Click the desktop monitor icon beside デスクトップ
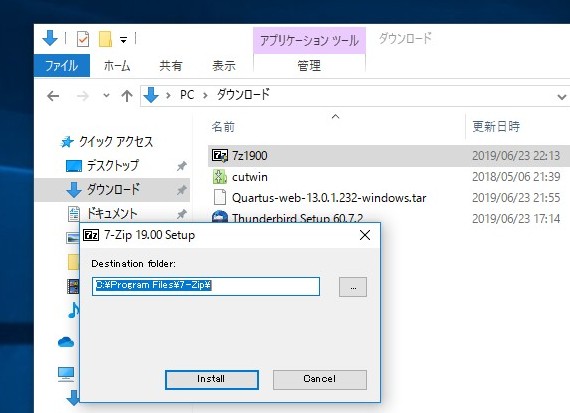 [74, 166]
